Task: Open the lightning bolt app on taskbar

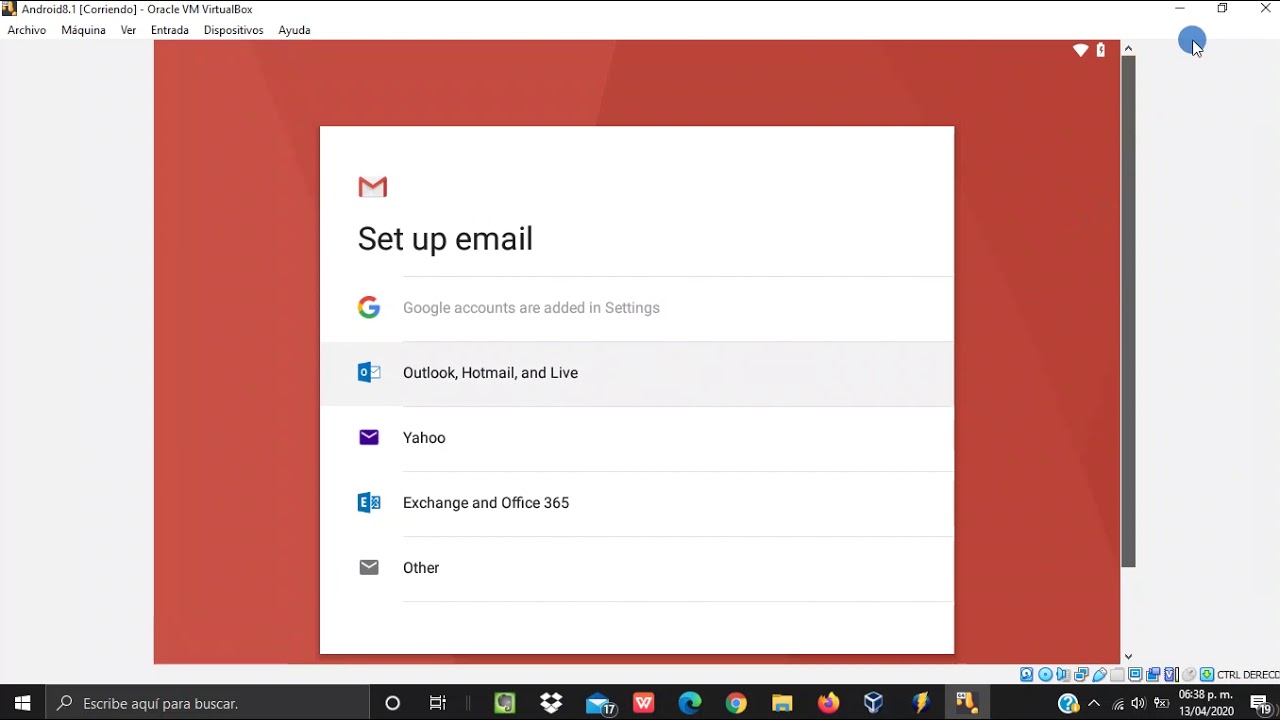Action: tap(920, 703)
